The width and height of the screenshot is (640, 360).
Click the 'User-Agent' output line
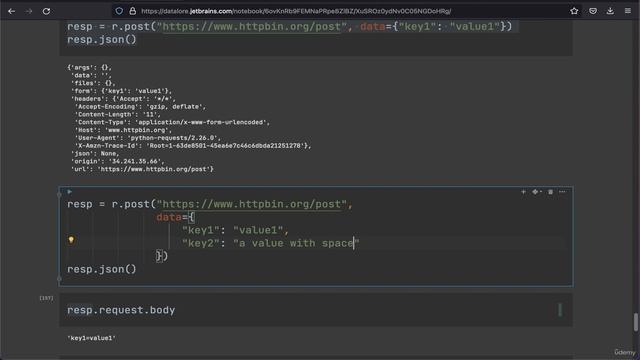coord(148,138)
